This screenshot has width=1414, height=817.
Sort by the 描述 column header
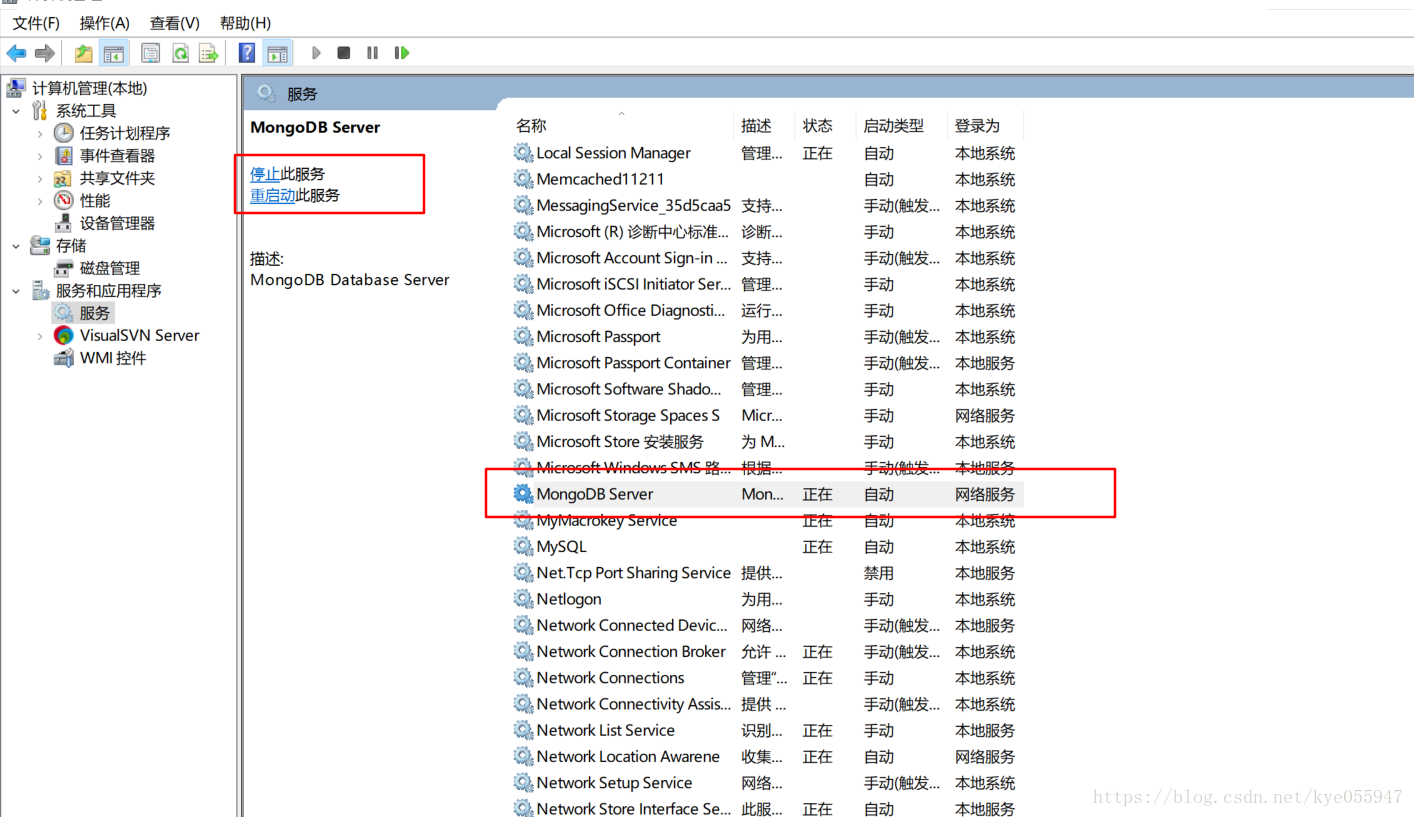pyautogui.click(x=764, y=125)
